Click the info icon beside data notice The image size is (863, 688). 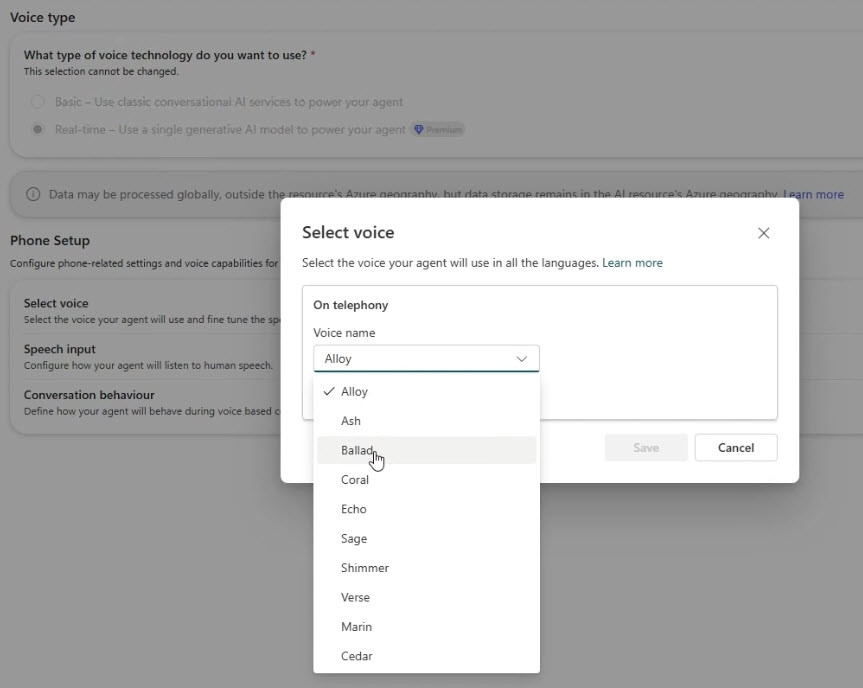click(x=33, y=194)
